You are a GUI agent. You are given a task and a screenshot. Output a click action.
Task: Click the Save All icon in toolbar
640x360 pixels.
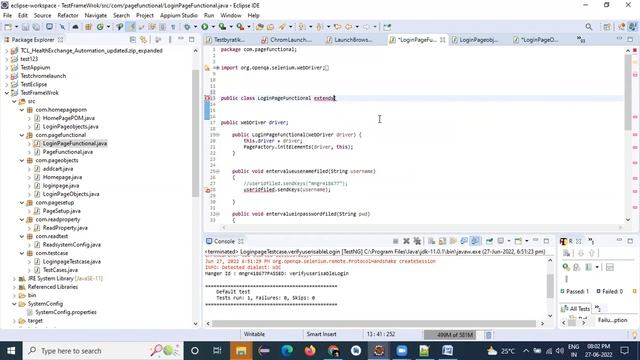(x=36, y=27)
